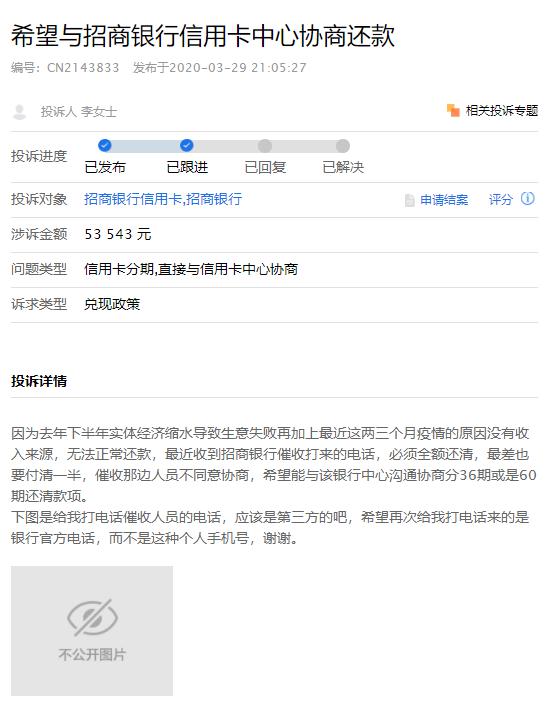Click the complaint number CN2143833
The height and width of the screenshot is (721, 553).
click(x=83, y=68)
